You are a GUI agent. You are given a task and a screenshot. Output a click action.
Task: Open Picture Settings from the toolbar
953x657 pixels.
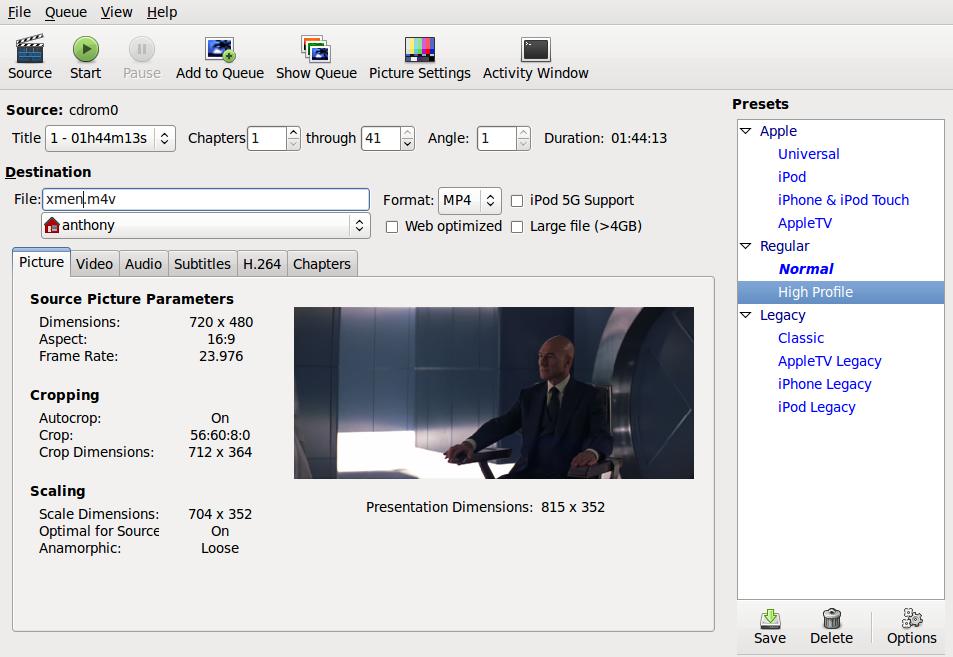(x=419, y=49)
